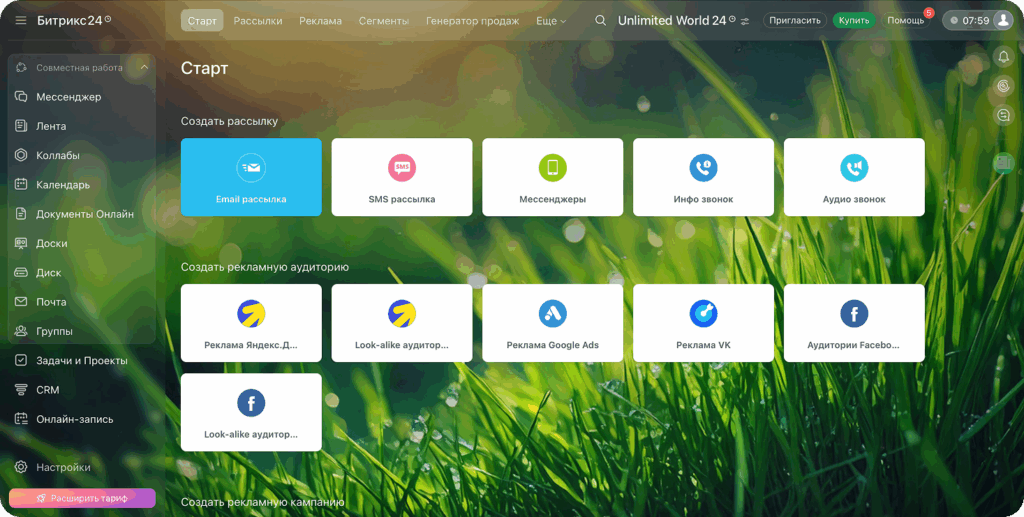
Task: Click the Инфо звонок phone icon
Action: [x=703, y=167]
